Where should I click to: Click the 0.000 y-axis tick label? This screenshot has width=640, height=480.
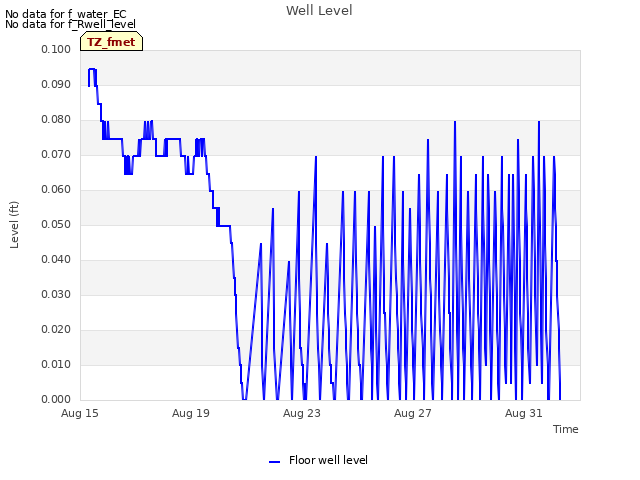coord(56,399)
